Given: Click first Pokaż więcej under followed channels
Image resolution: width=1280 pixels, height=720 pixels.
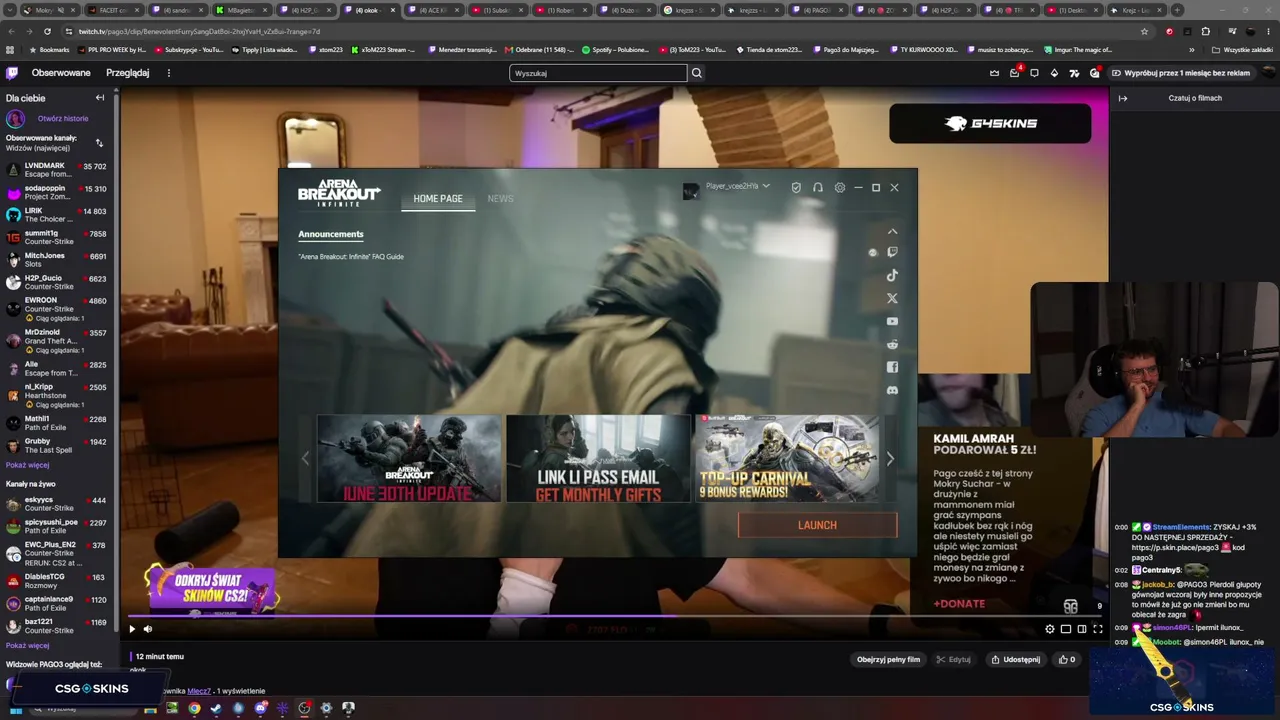Looking at the screenshot, I should 27,465.
